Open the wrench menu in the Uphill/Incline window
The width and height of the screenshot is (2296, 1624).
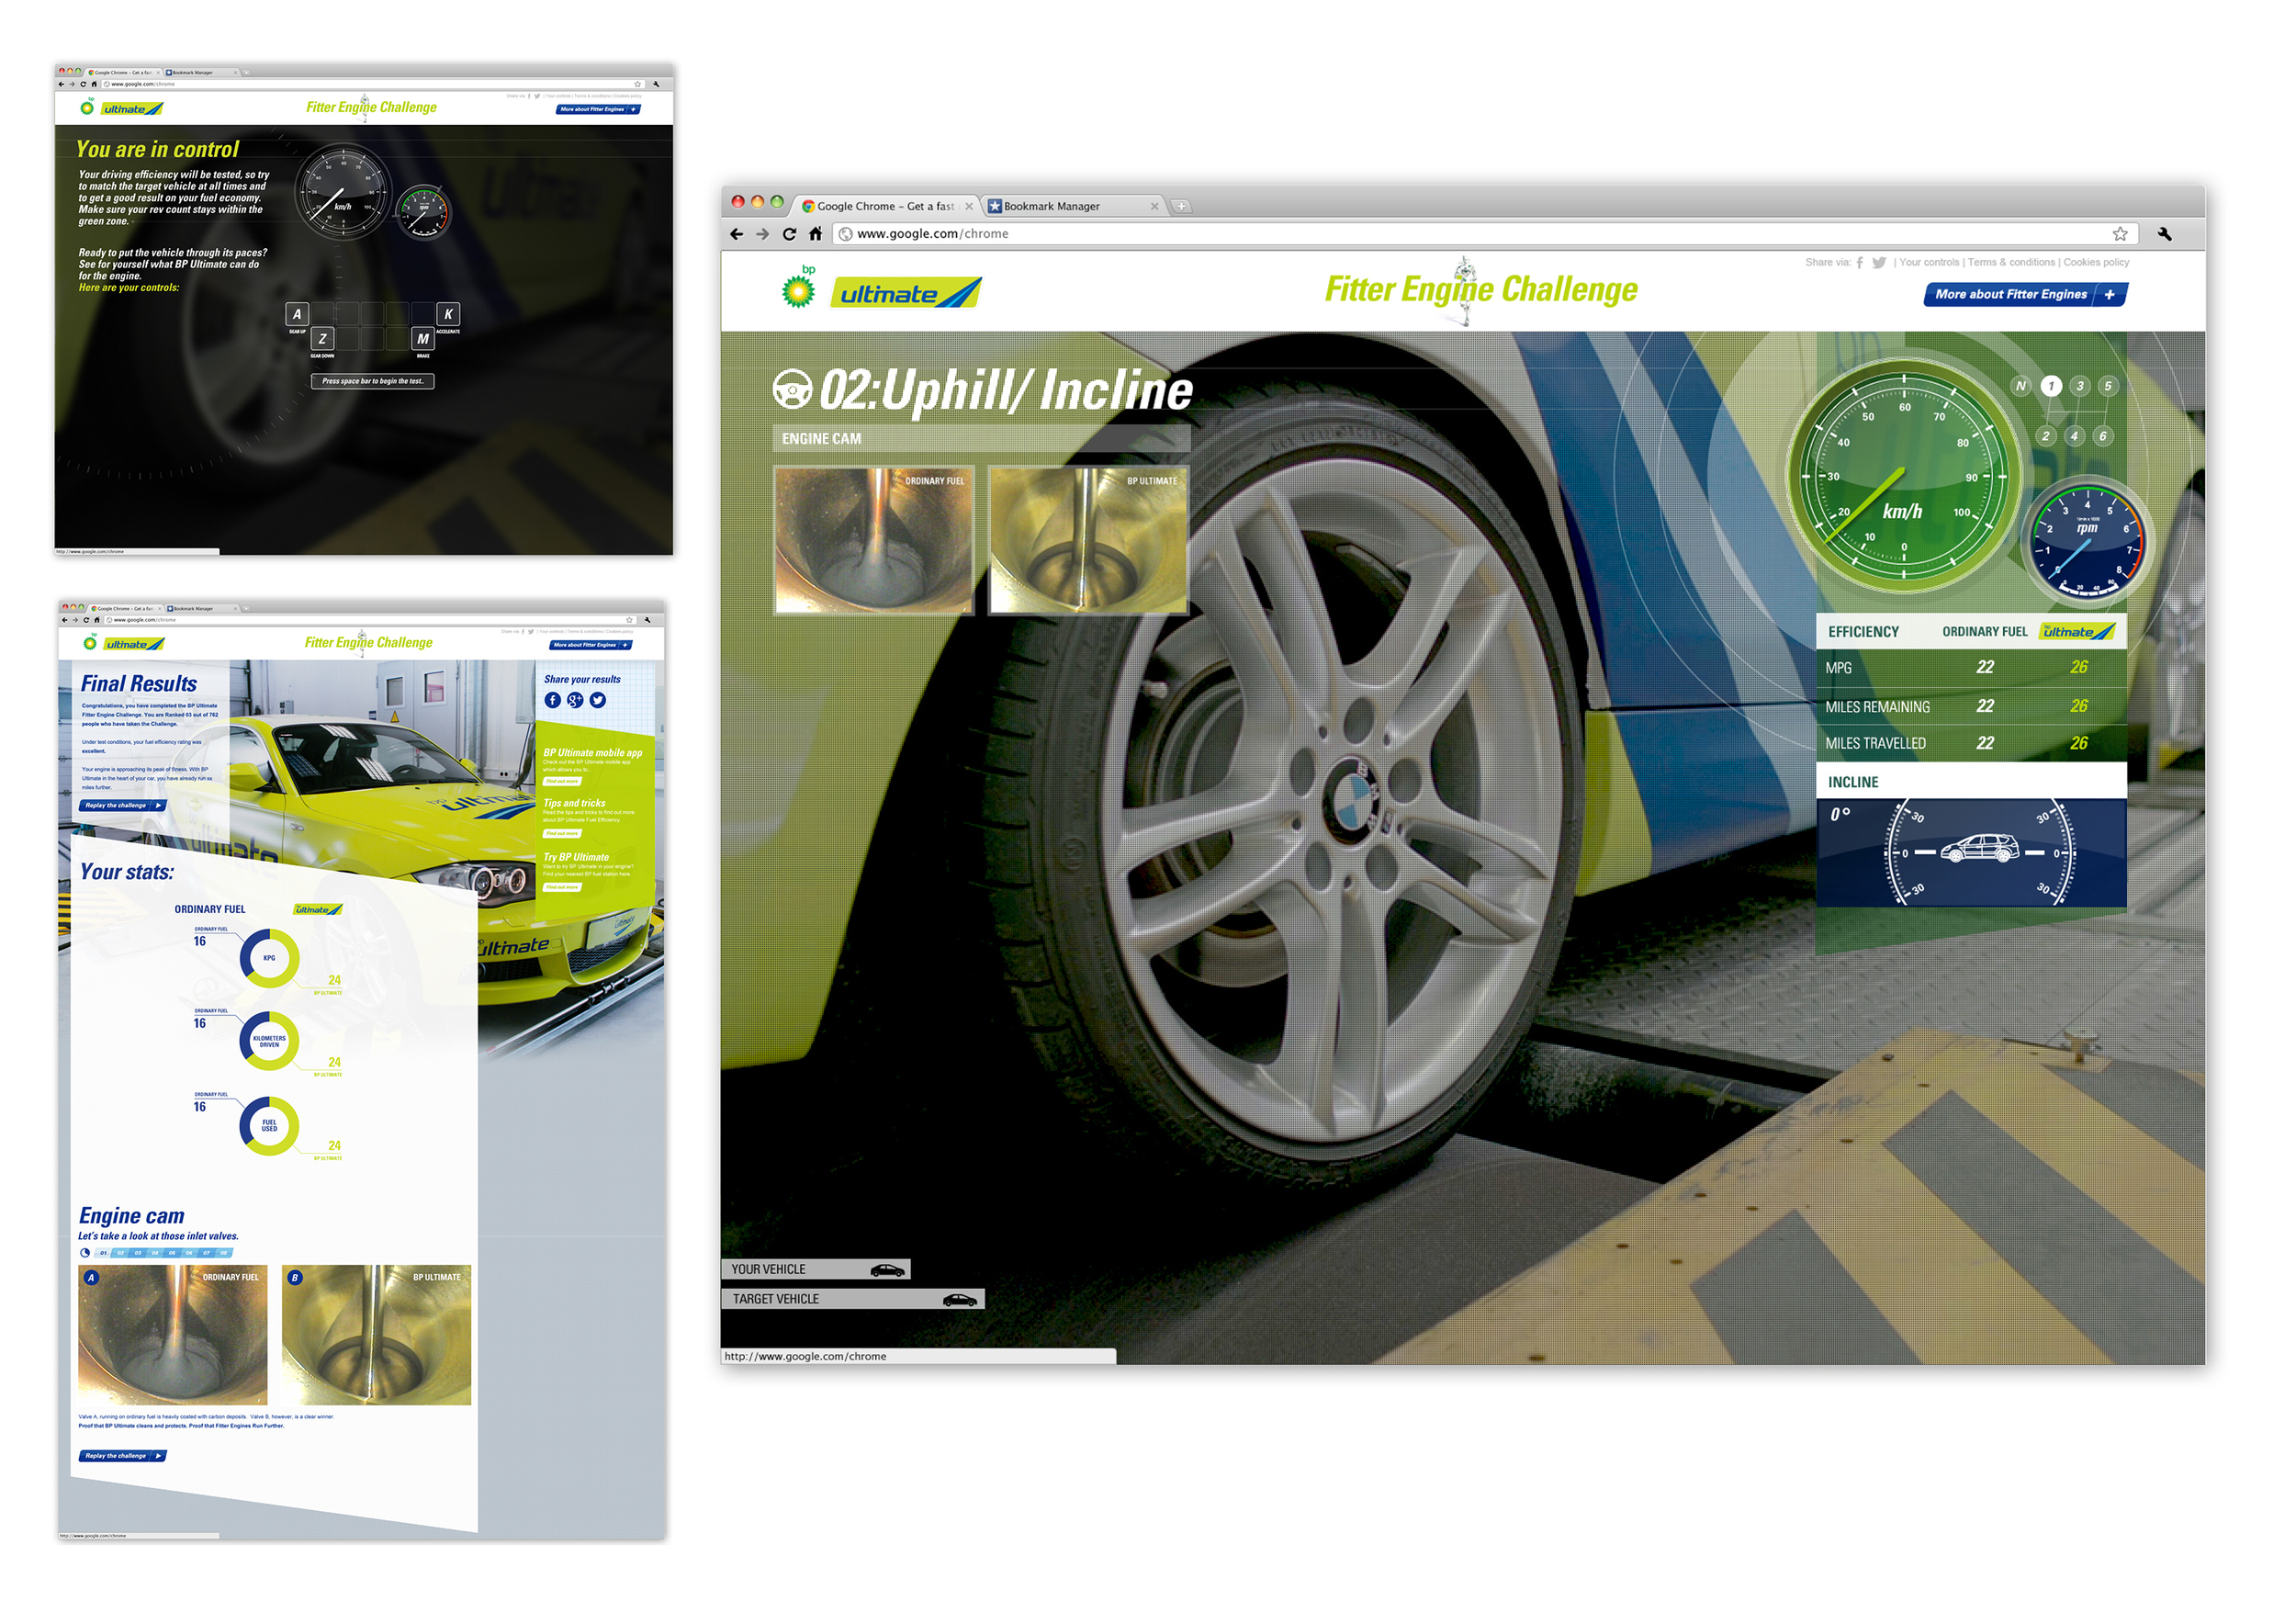2165,234
